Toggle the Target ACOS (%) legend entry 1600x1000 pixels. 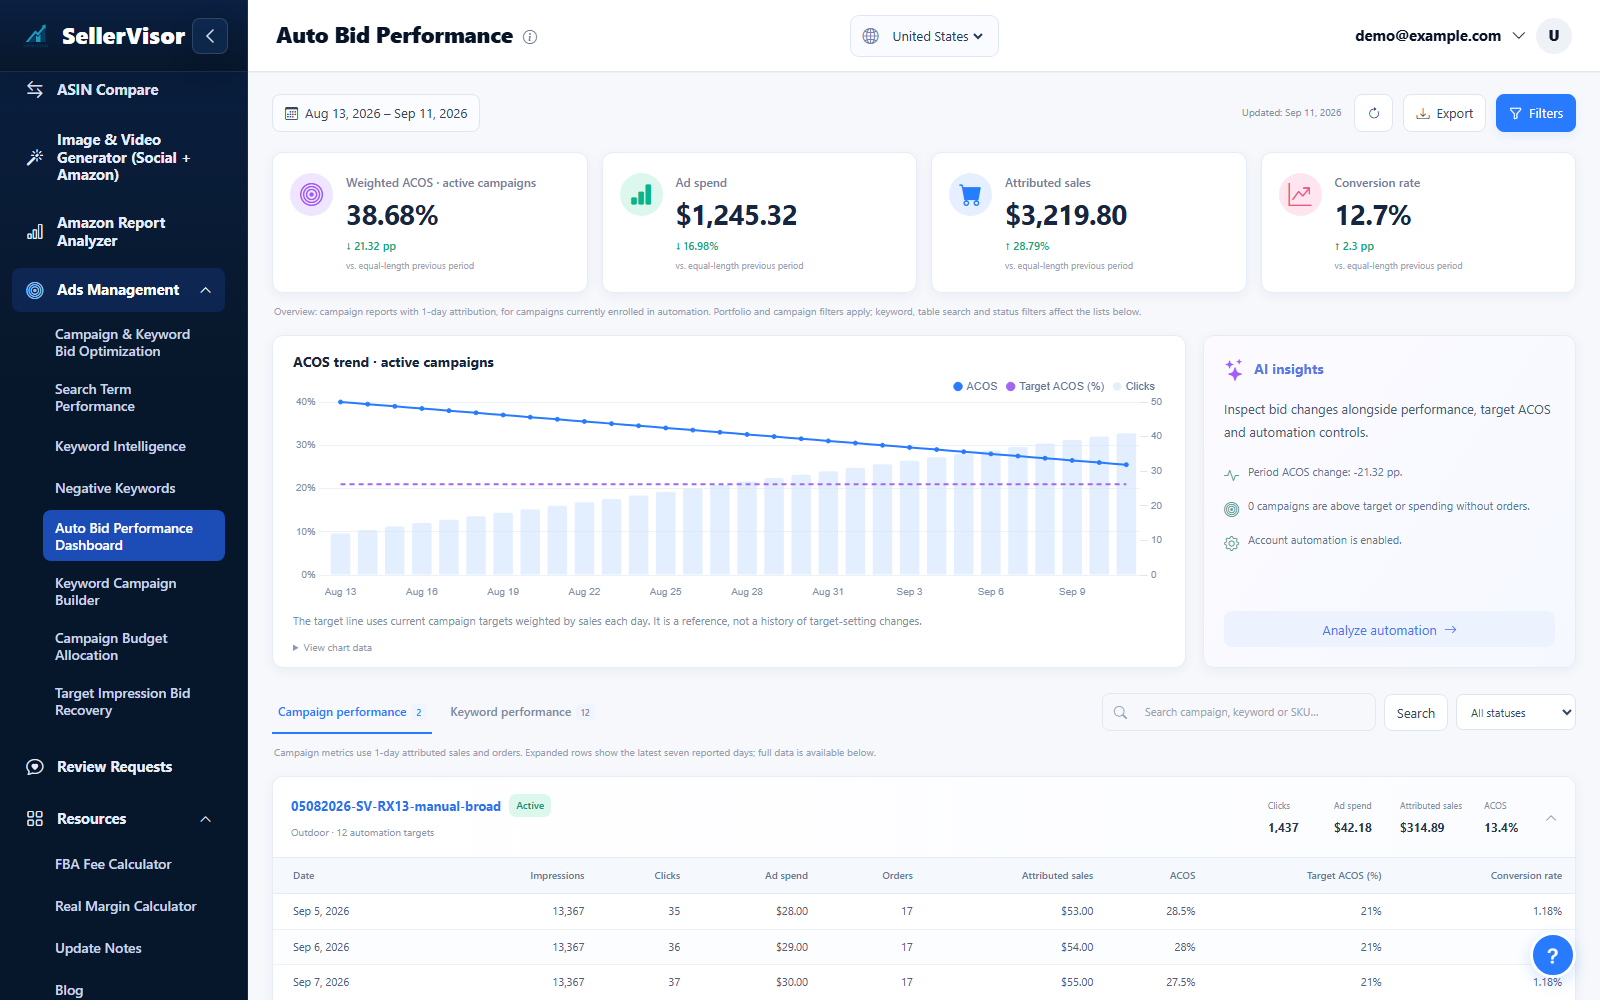click(x=1055, y=386)
